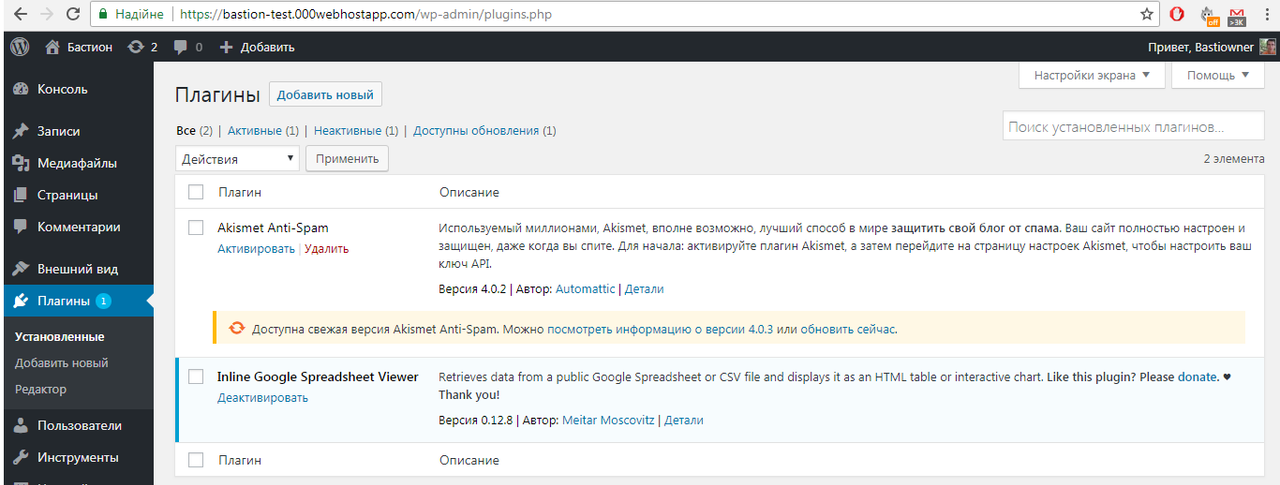Click the обновить сейчас link
This screenshot has height=485, width=1280.
pyautogui.click(x=849, y=328)
